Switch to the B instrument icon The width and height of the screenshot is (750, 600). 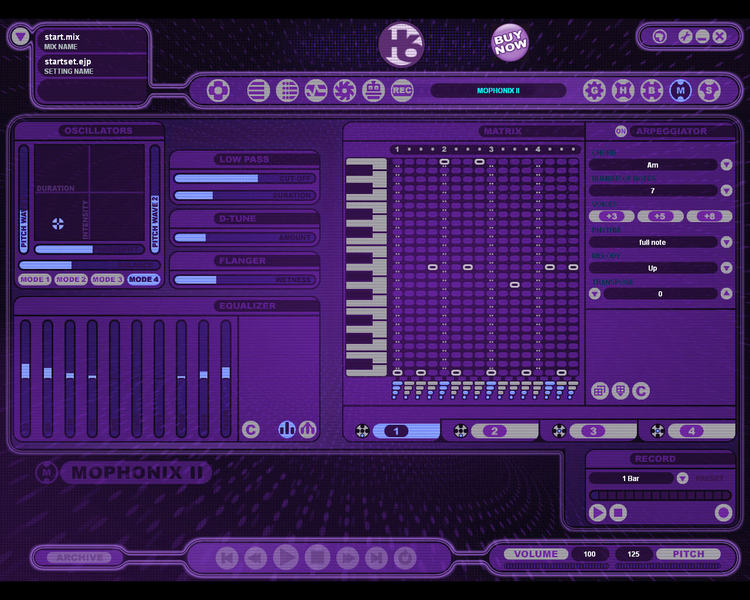(x=651, y=90)
